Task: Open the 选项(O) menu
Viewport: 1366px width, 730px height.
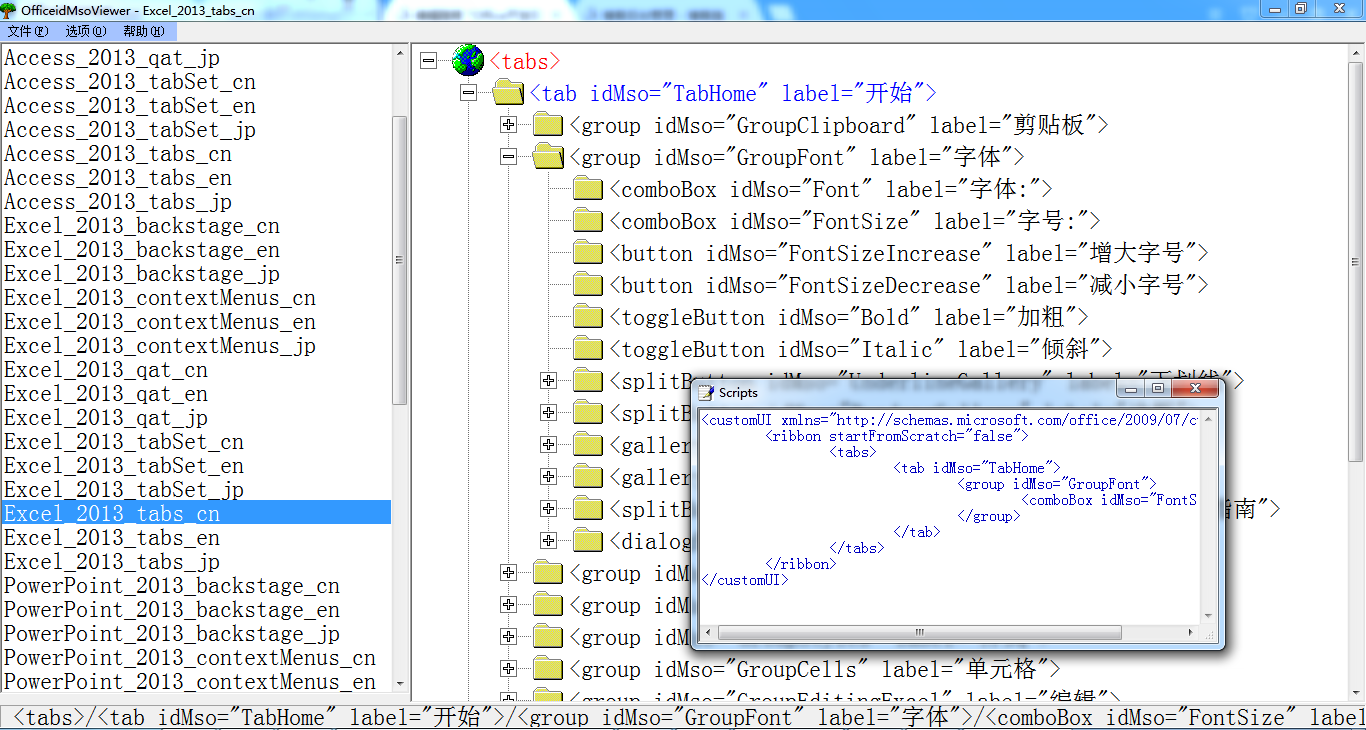Action: [x=86, y=31]
